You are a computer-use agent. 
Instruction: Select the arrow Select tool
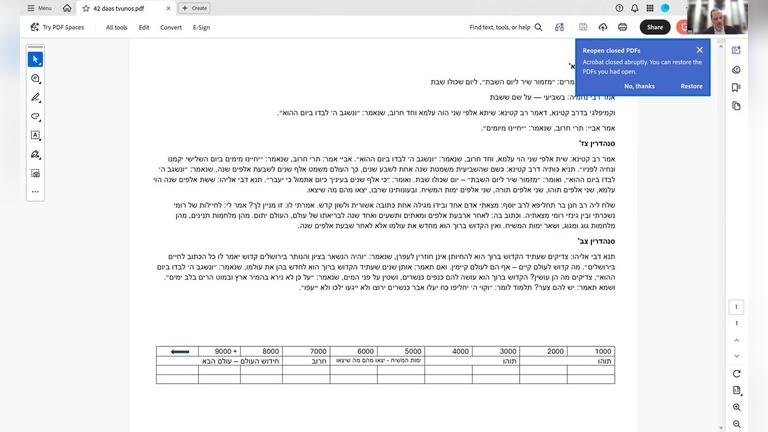point(35,59)
